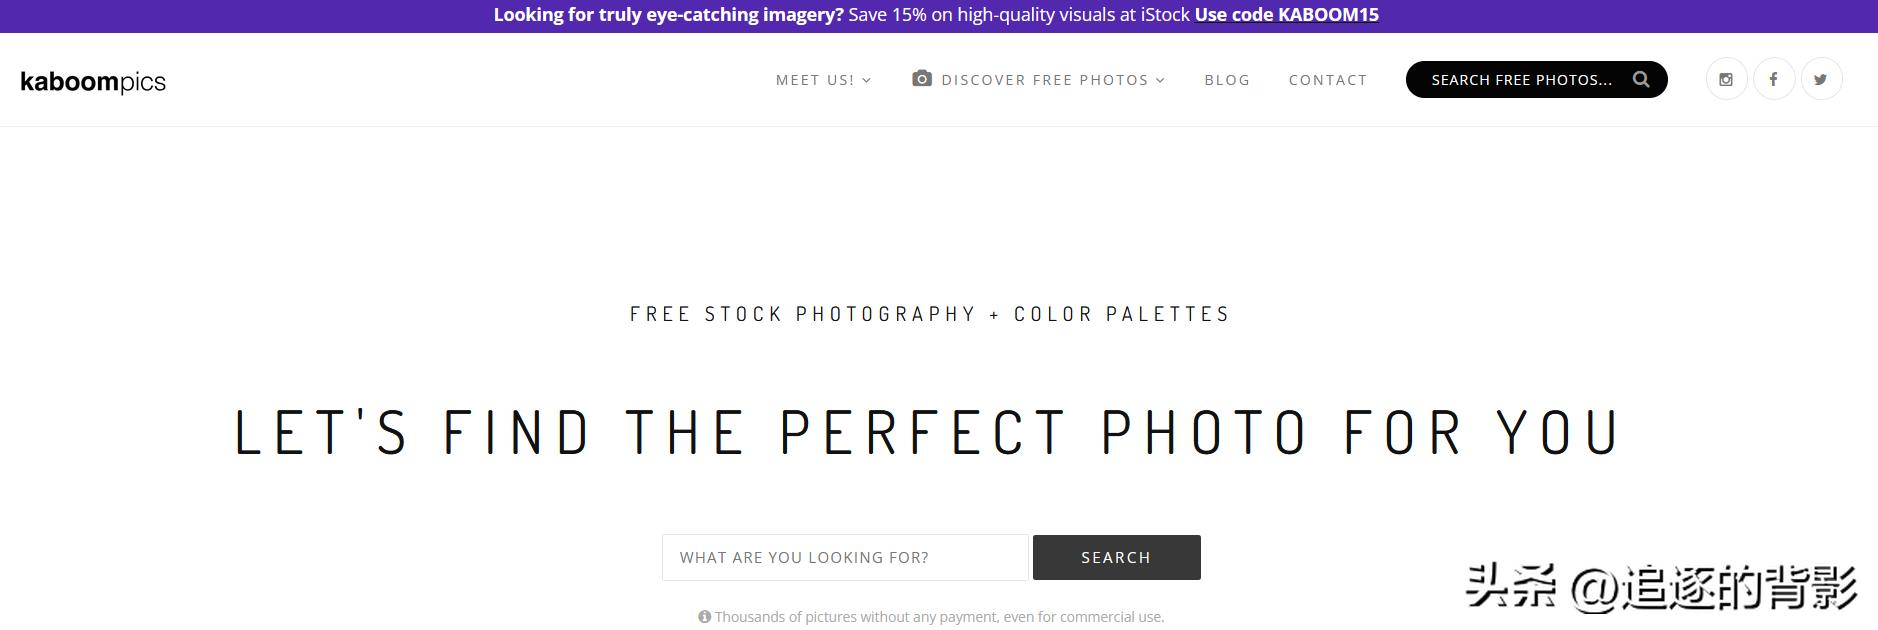This screenshot has width=1878, height=630.
Task: Visit the Twitter page icon
Action: (1821, 79)
